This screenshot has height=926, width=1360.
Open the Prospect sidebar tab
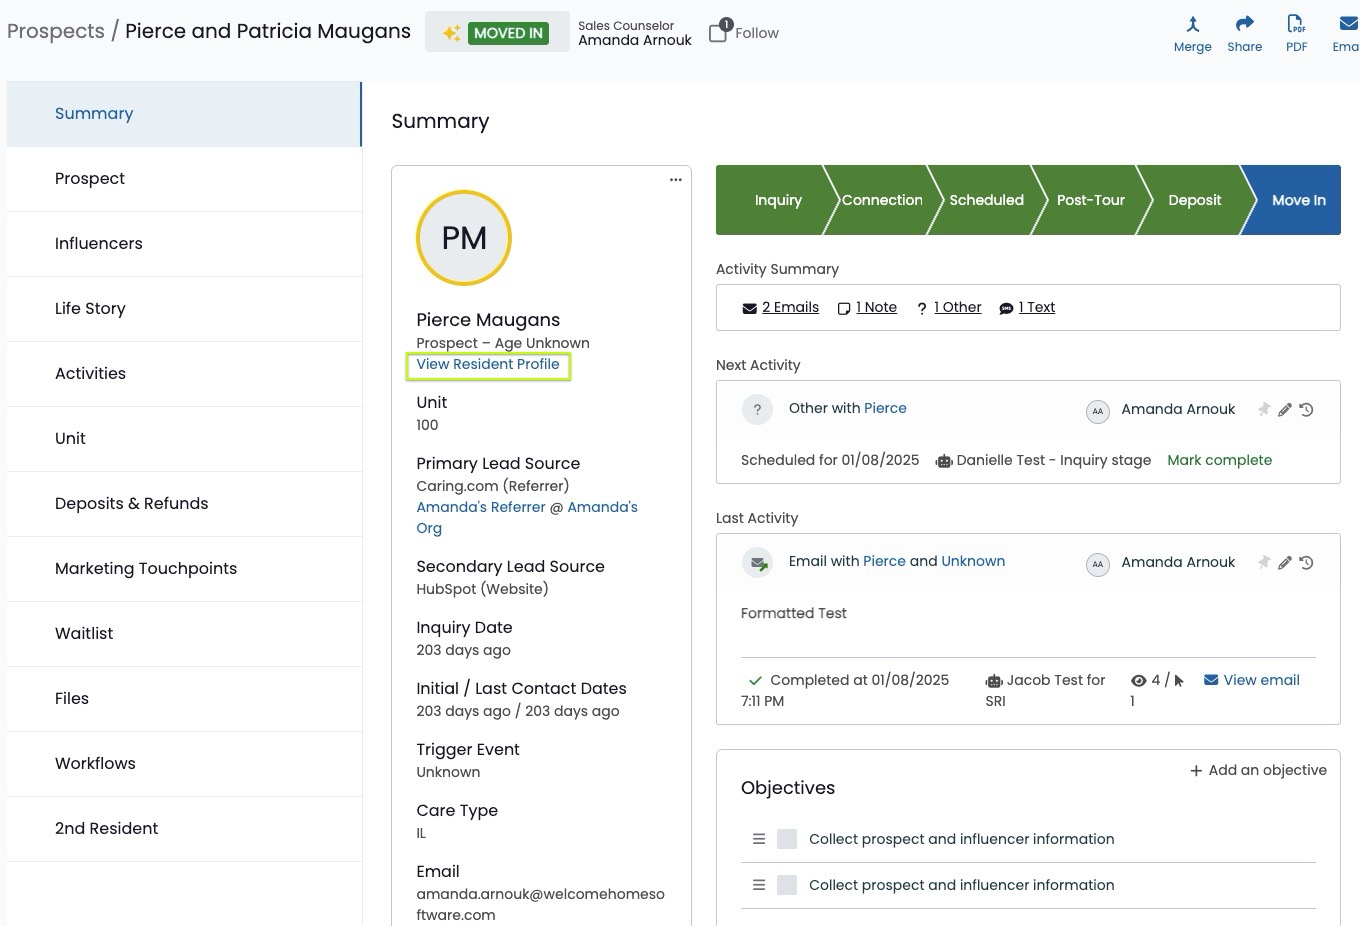184,179
